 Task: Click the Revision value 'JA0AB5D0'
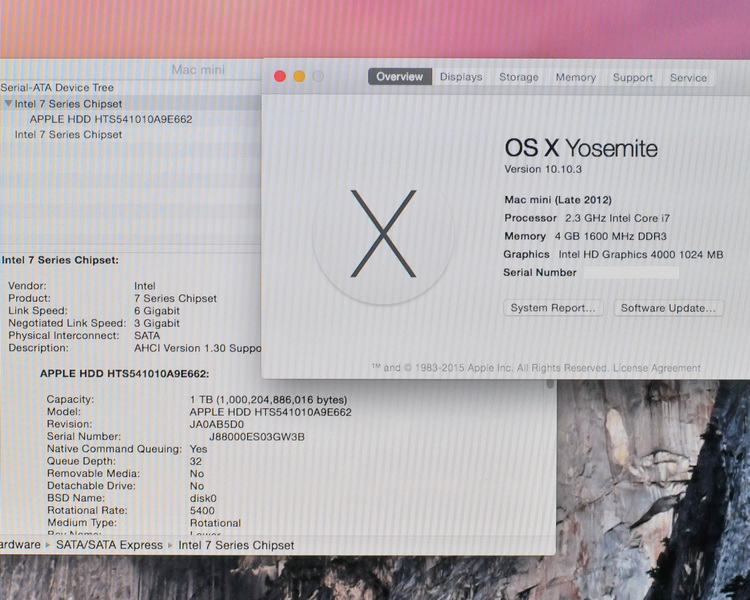pyautogui.click(x=217, y=424)
